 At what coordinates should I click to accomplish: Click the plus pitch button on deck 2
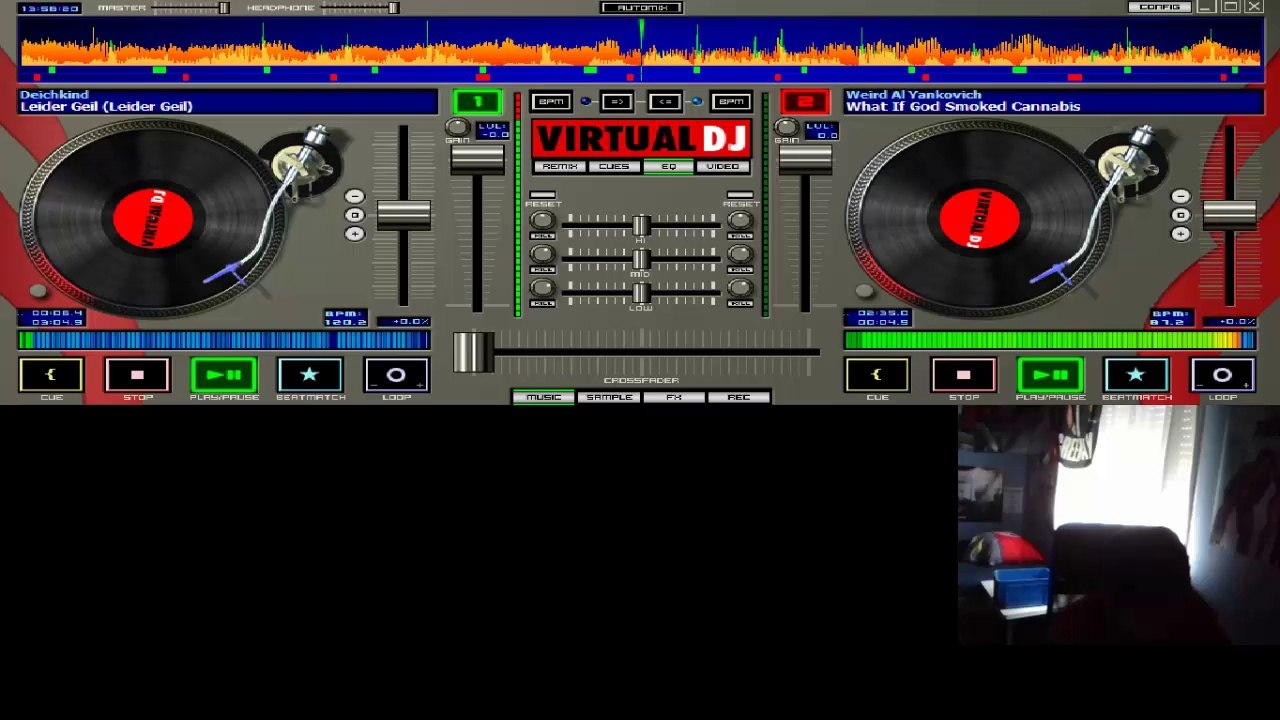click(x=1180, y=233)
